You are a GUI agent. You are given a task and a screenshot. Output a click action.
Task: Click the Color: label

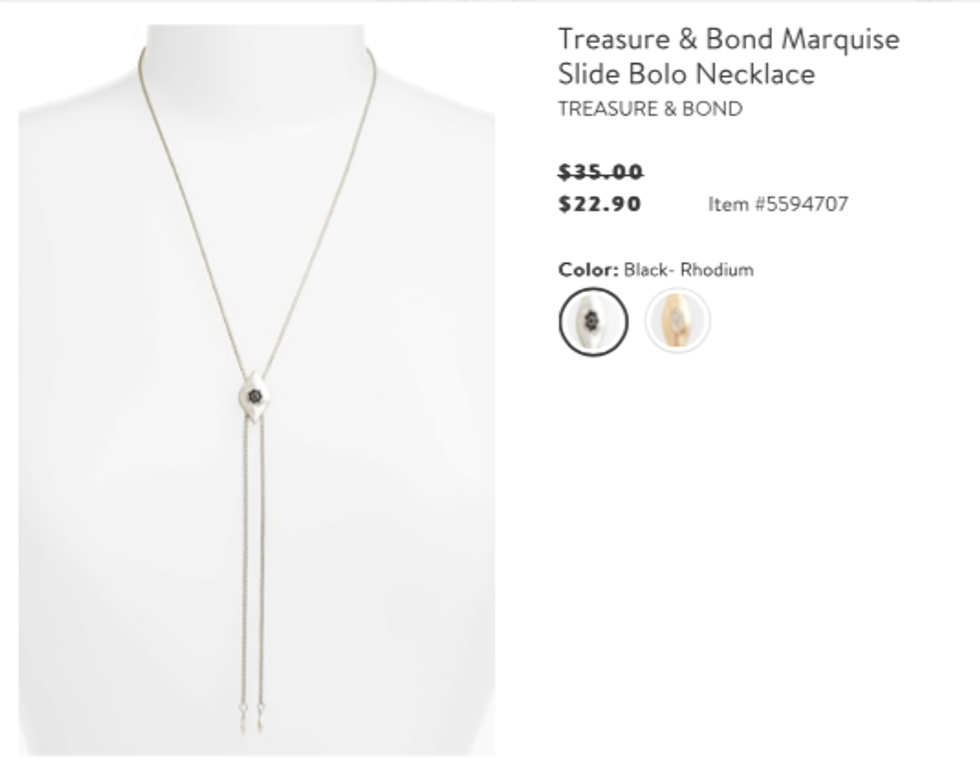(x=588, y=269)
